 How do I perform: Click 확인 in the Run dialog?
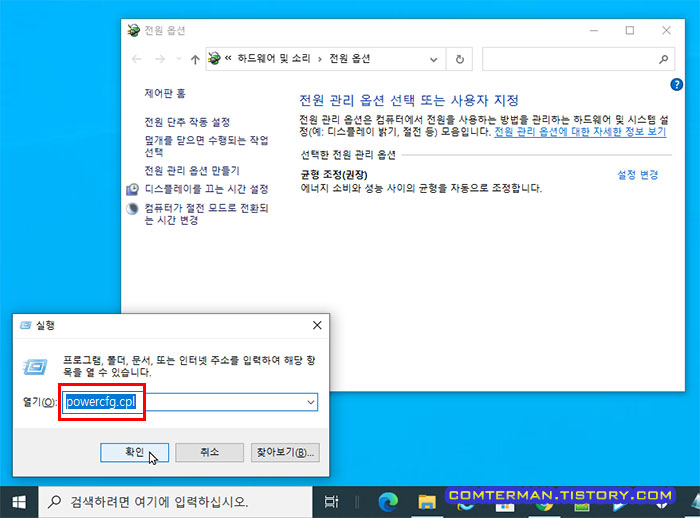click(134, 452)
